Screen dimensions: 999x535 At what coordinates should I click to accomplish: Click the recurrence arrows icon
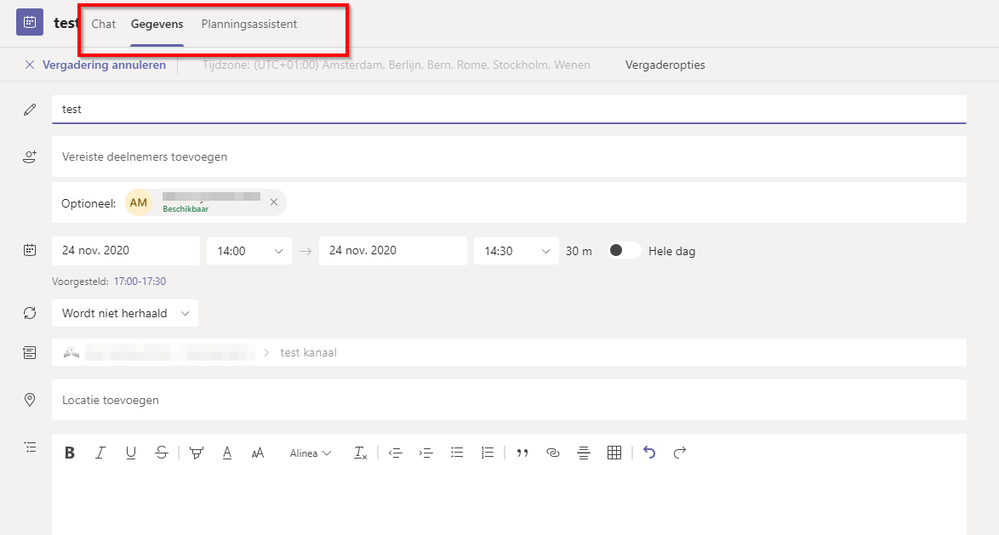[30, 313]
